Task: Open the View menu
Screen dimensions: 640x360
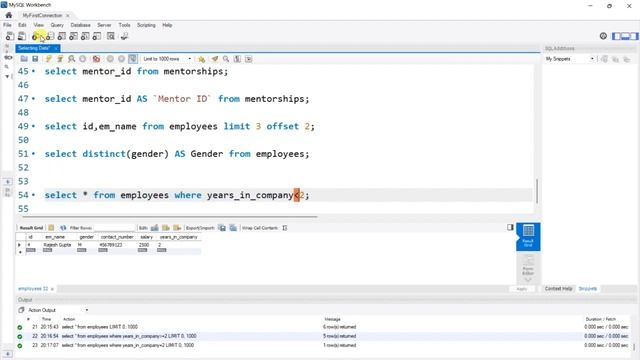Action: coord(39,25)
